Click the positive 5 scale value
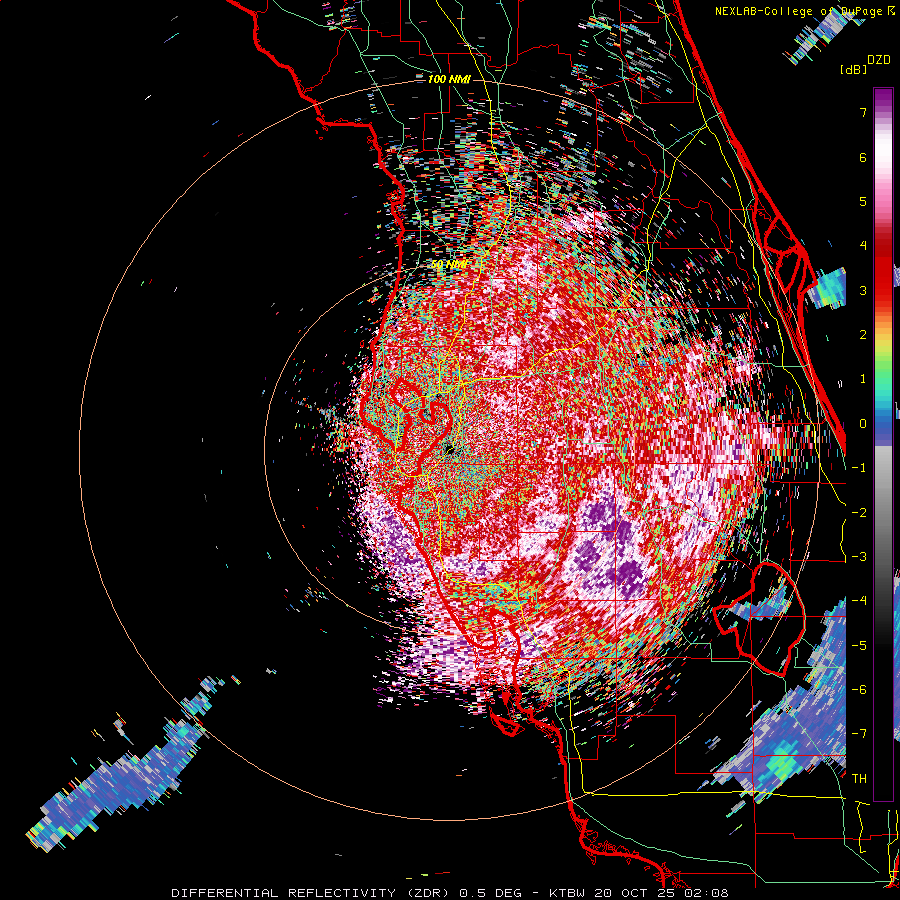The height and width of the screenshot is (900, 900). pos(863,201)
